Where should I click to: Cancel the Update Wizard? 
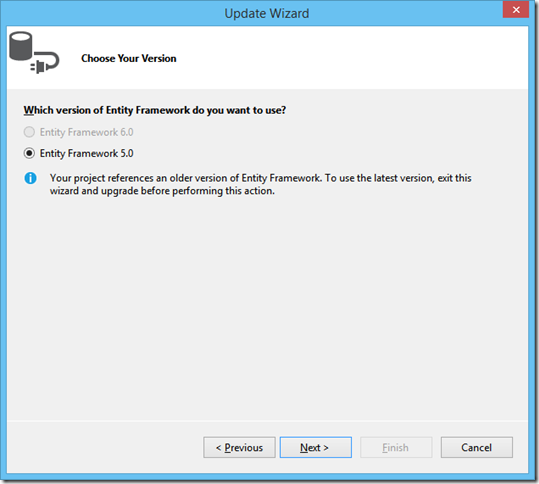[477, 447]
